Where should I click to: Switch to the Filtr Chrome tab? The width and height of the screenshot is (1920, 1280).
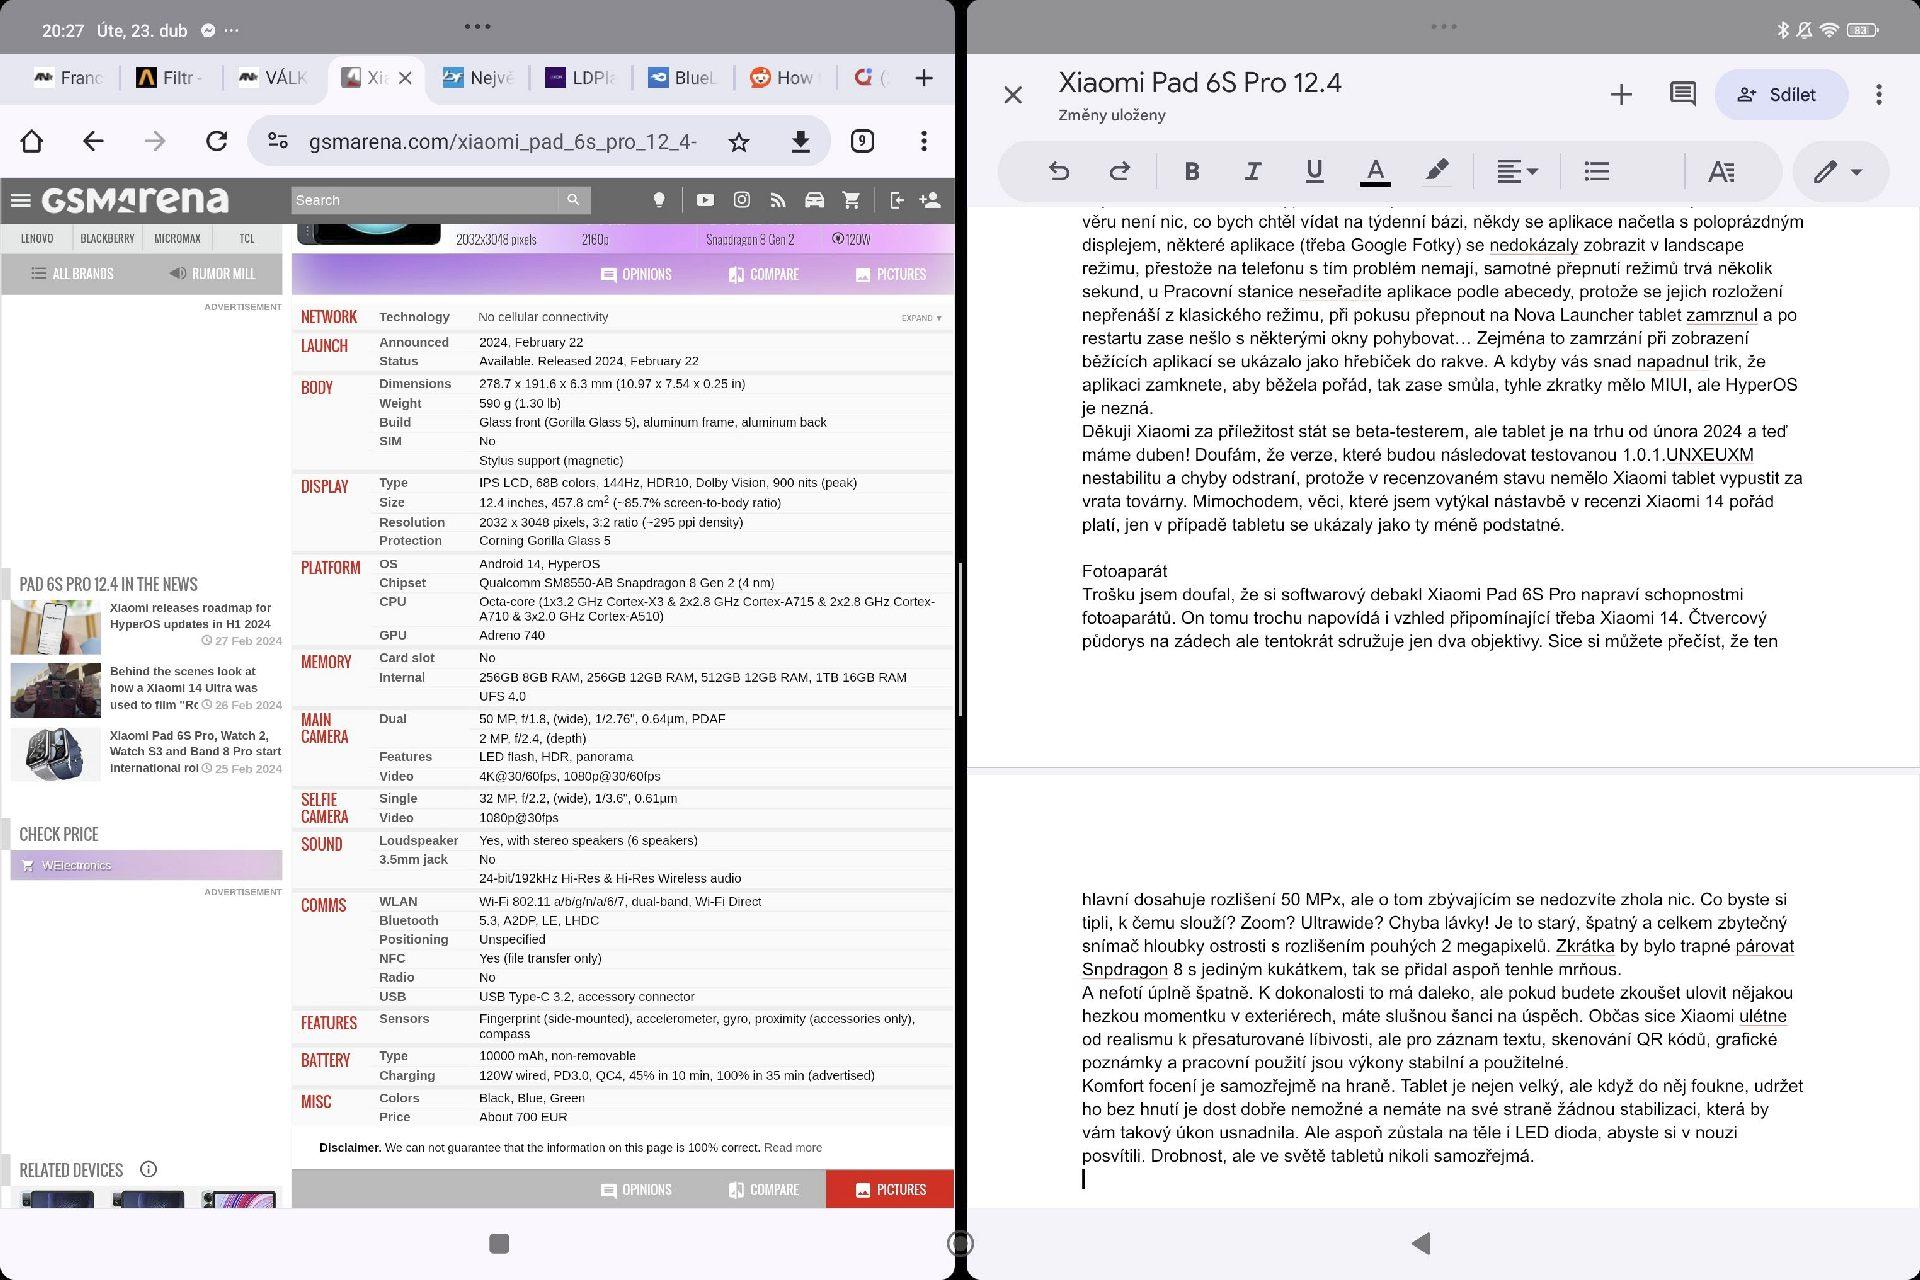169,78
